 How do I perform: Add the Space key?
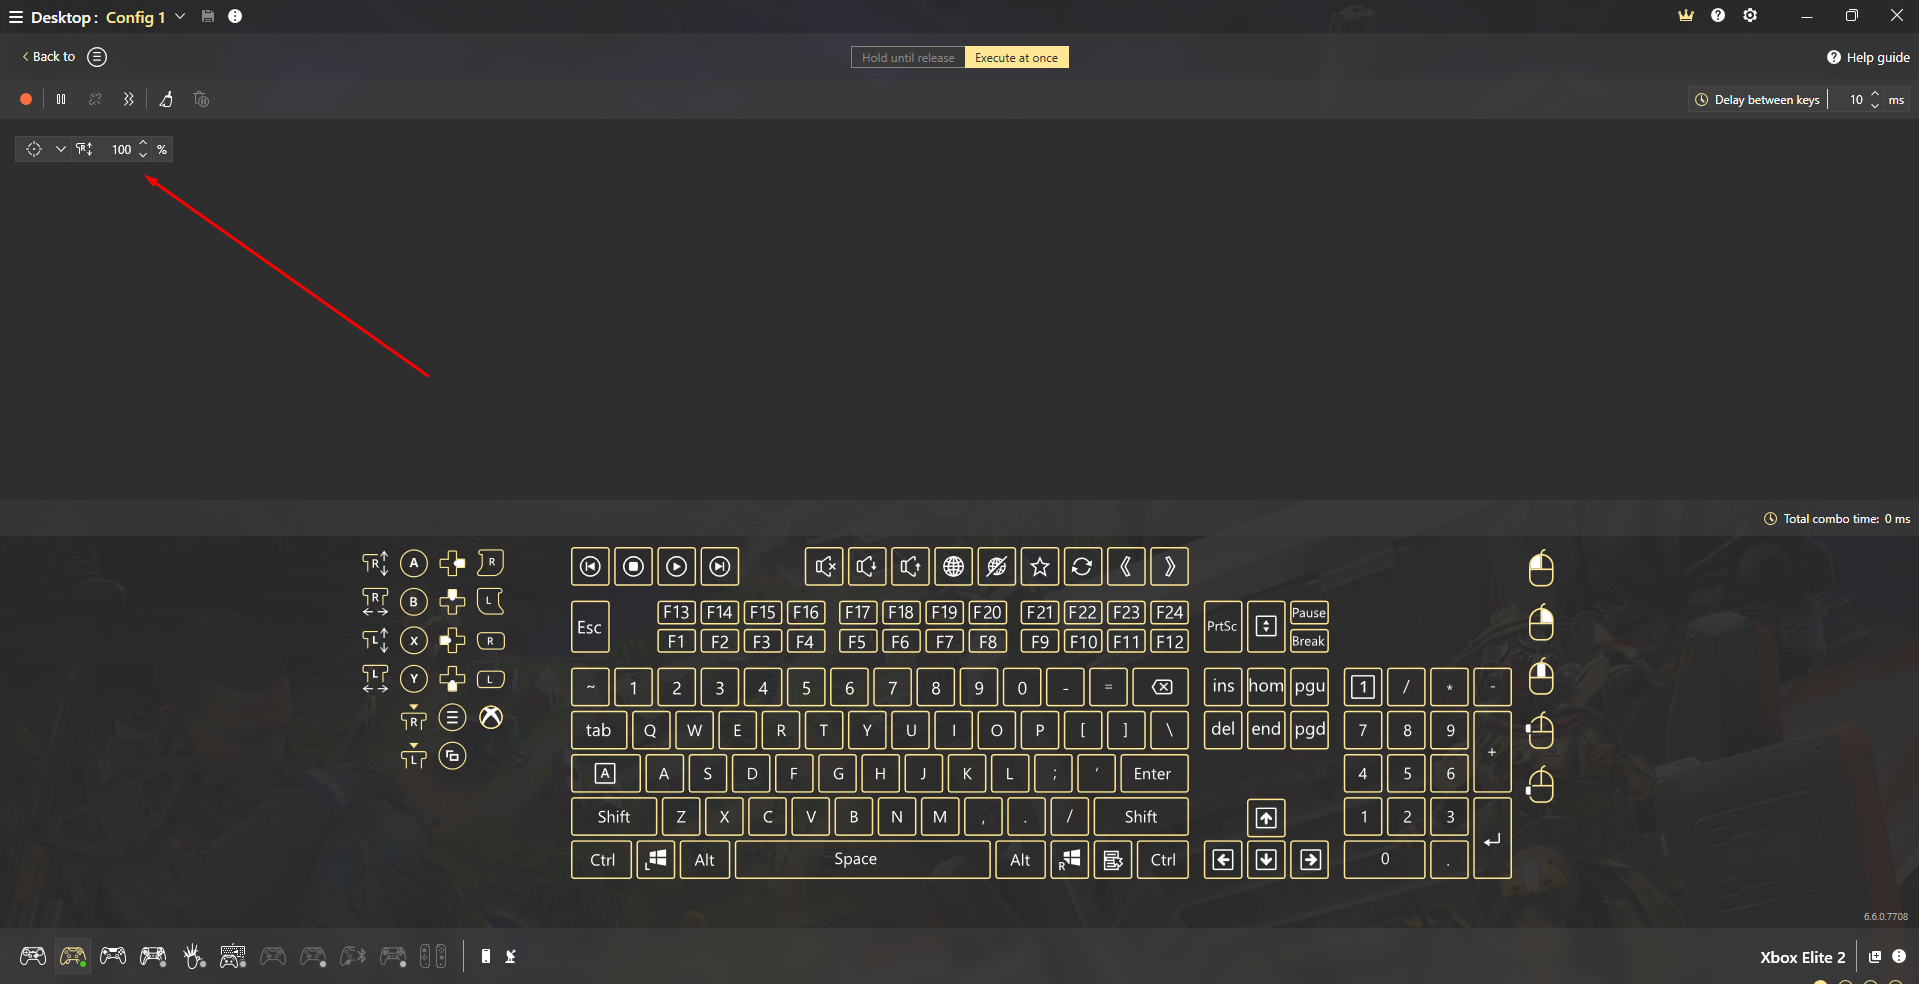coord(862,859)
